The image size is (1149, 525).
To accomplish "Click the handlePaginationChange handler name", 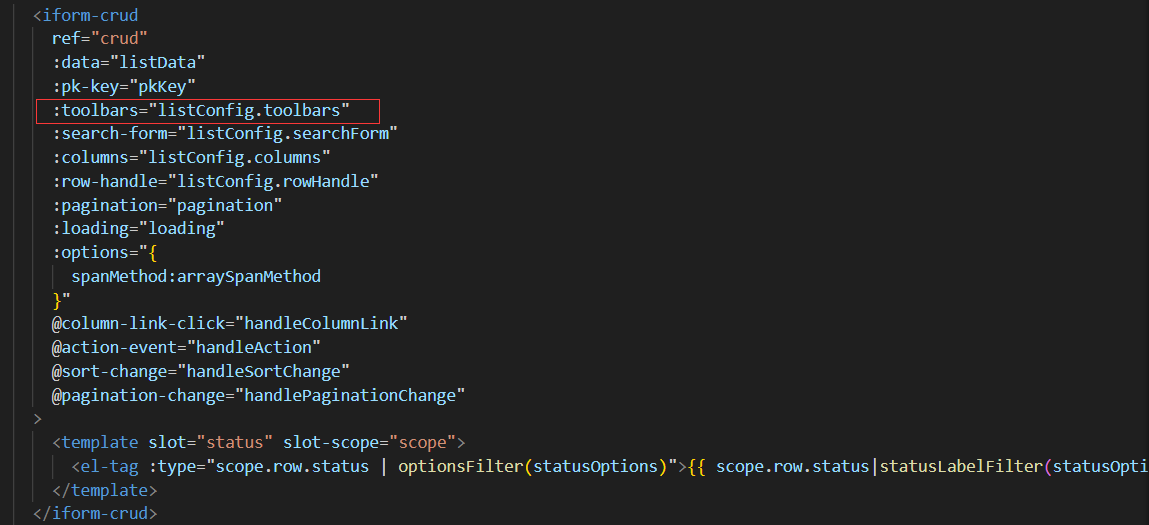I will click(359, 395).
